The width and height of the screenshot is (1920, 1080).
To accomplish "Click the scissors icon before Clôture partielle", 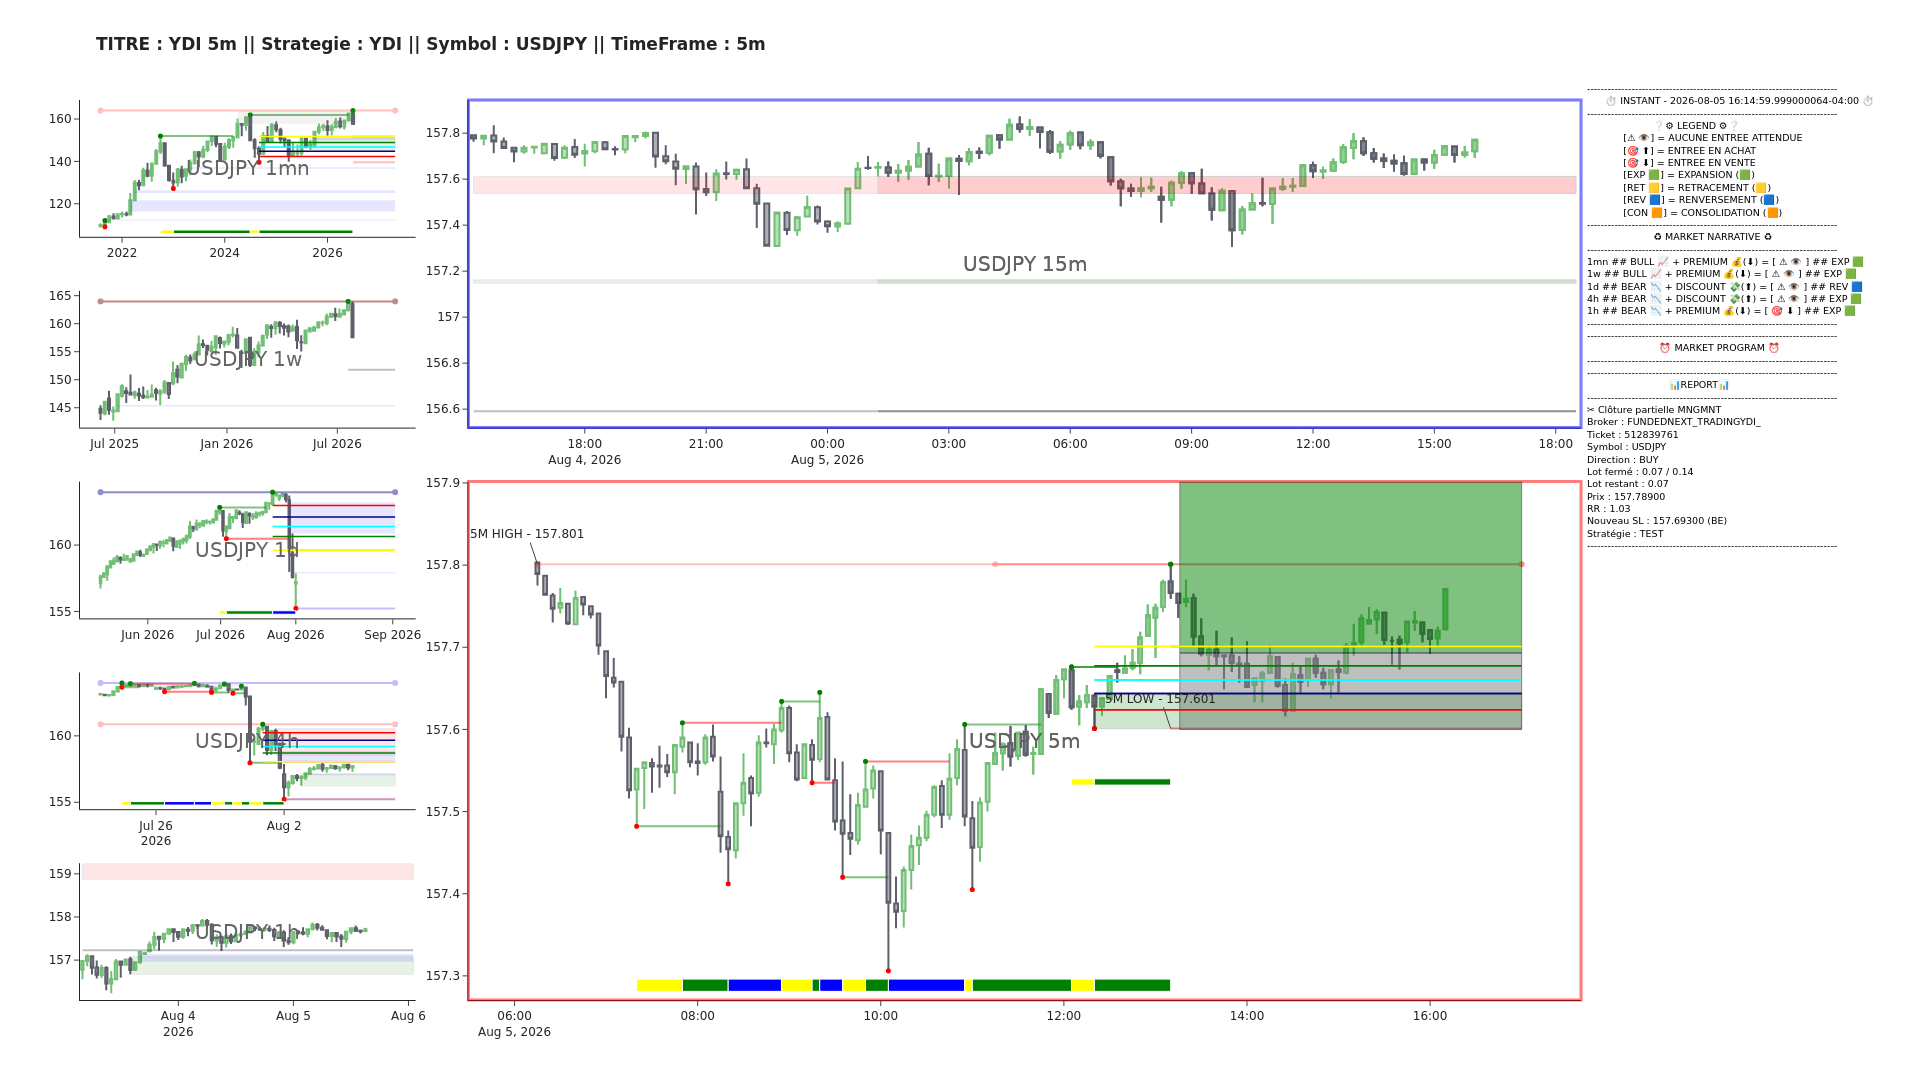I will coord(1591,410).
